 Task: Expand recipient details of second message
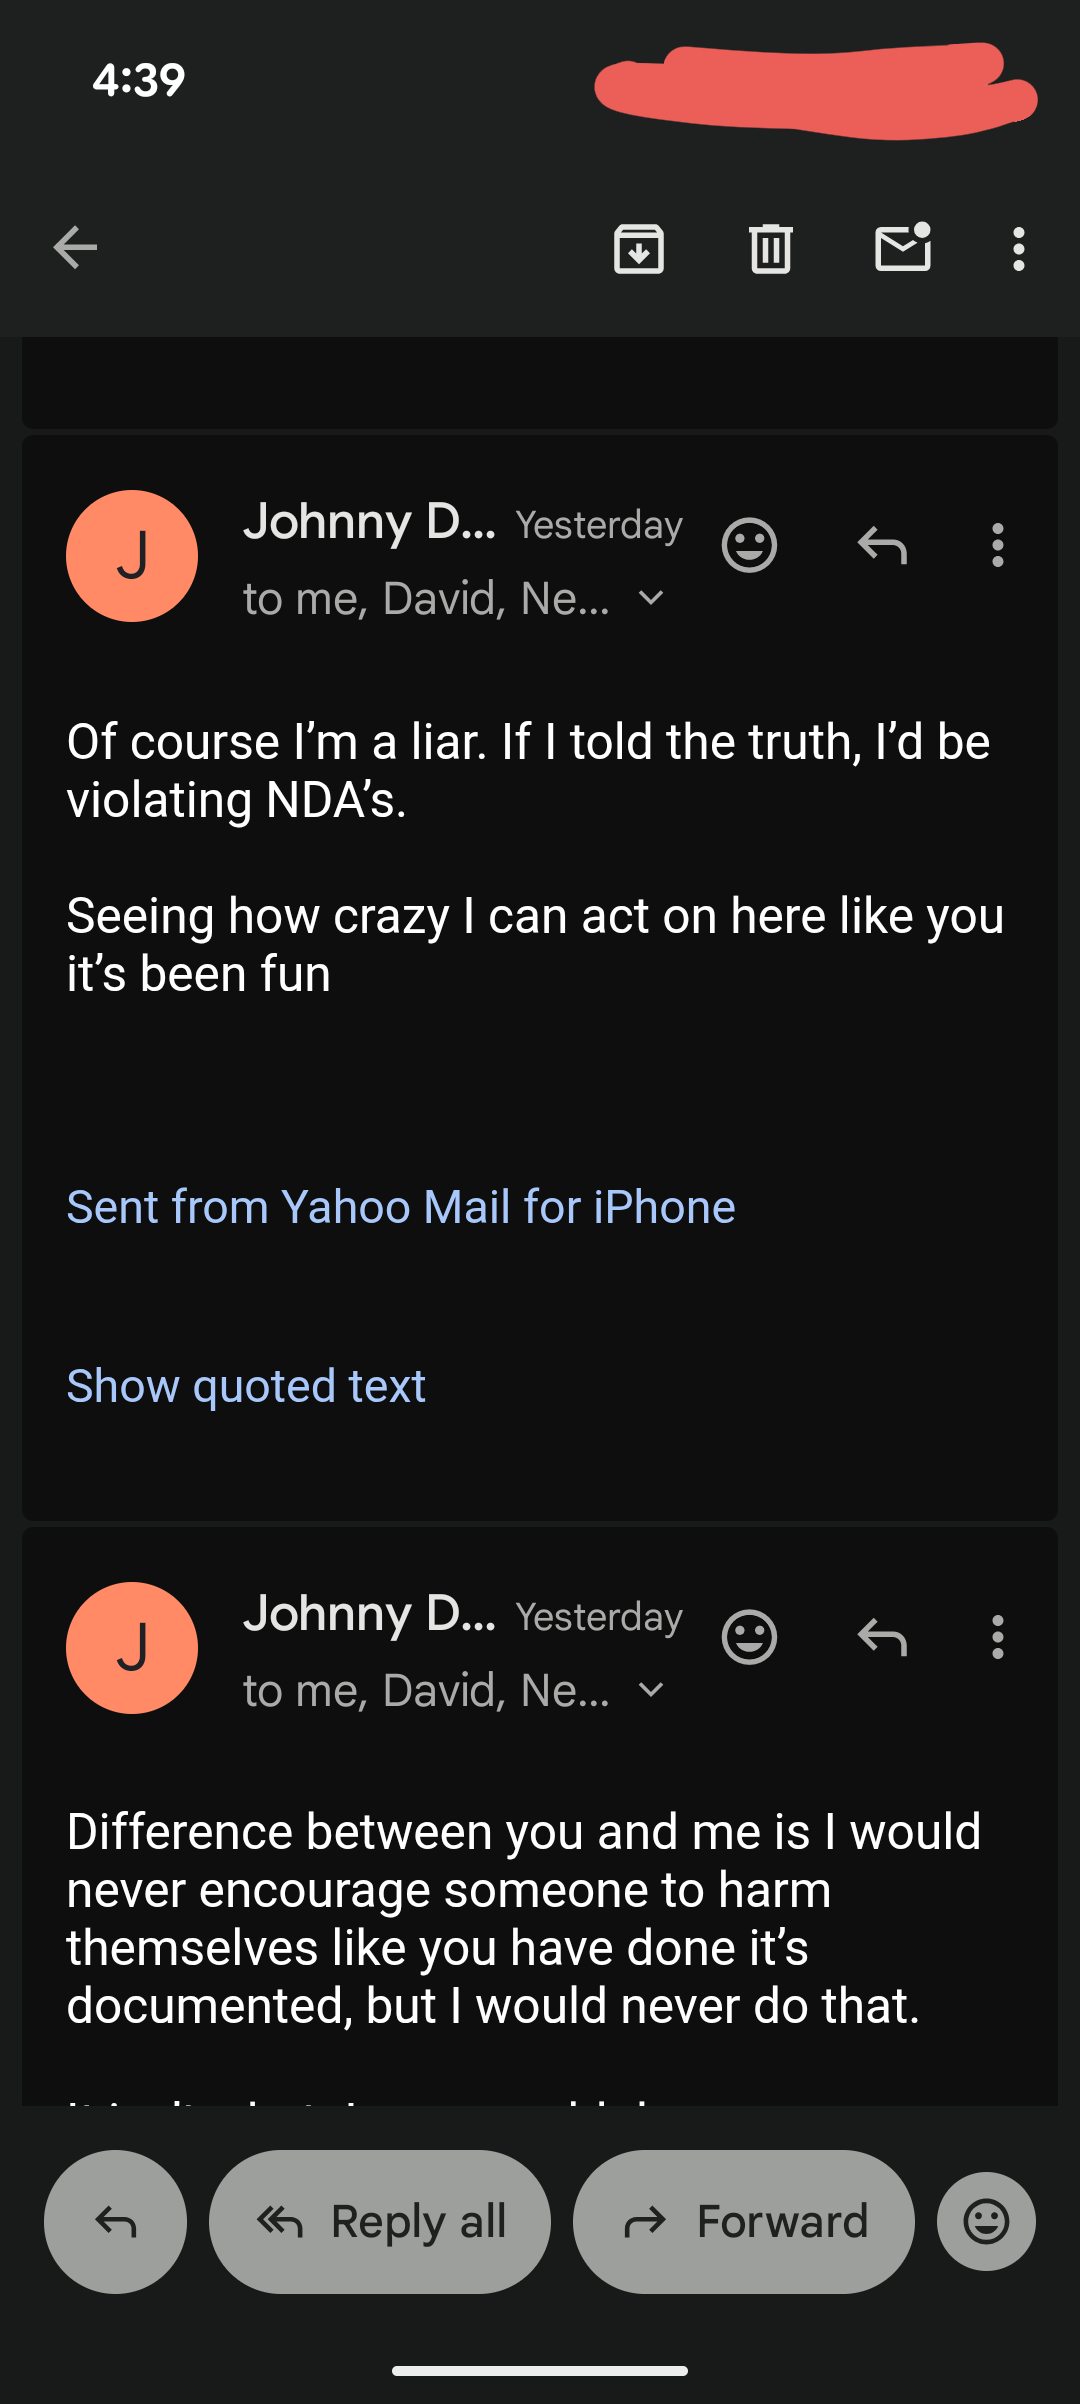coord(651,1691)
